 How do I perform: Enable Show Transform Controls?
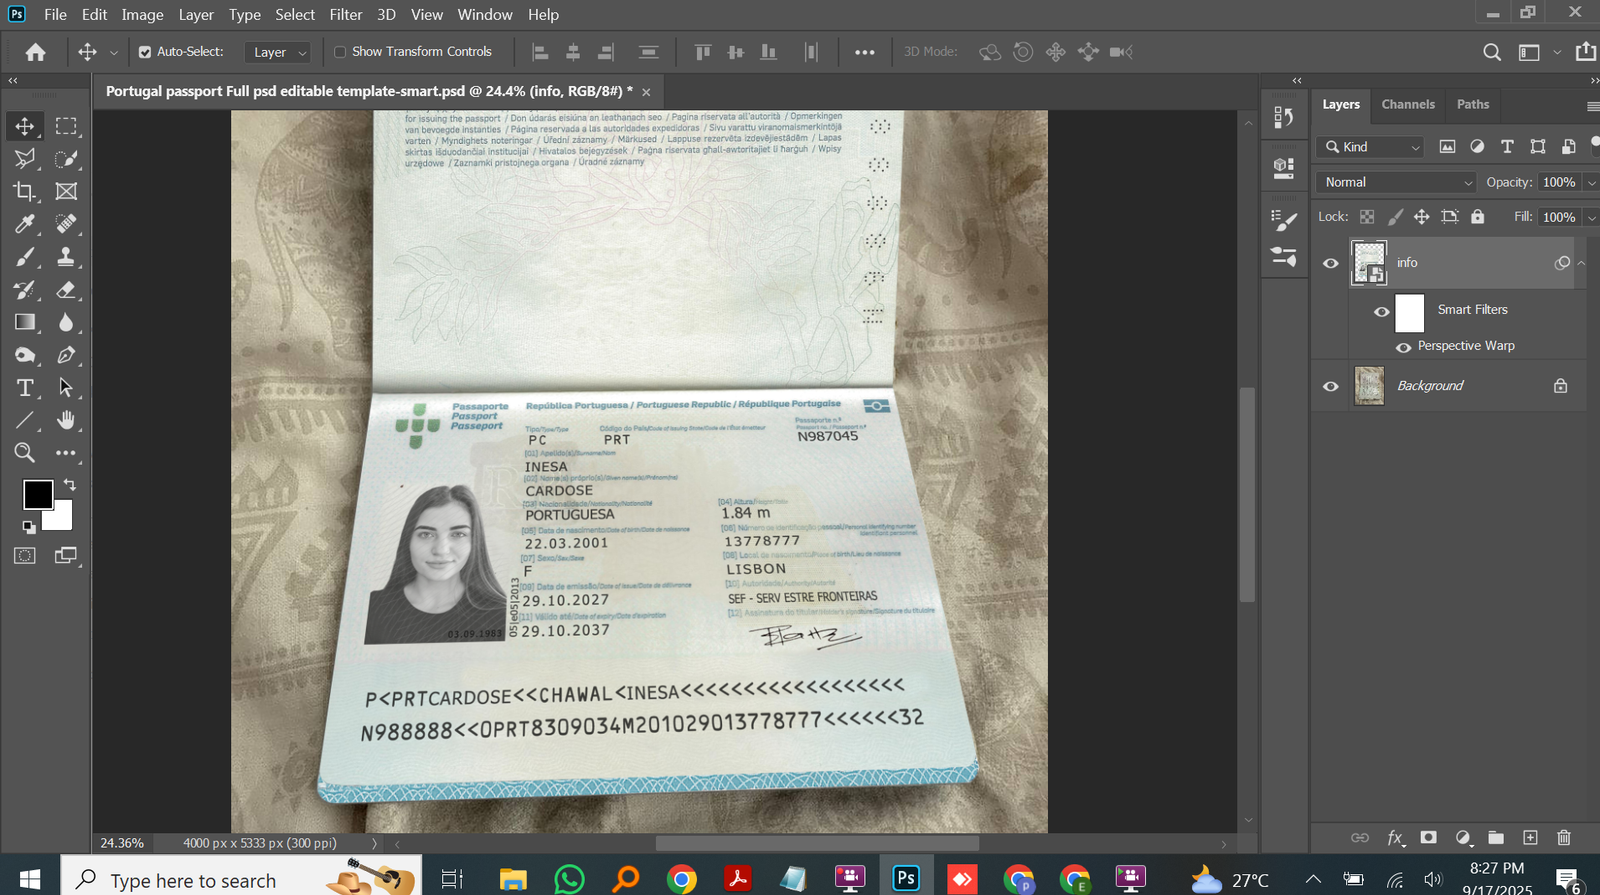[340, 52]
